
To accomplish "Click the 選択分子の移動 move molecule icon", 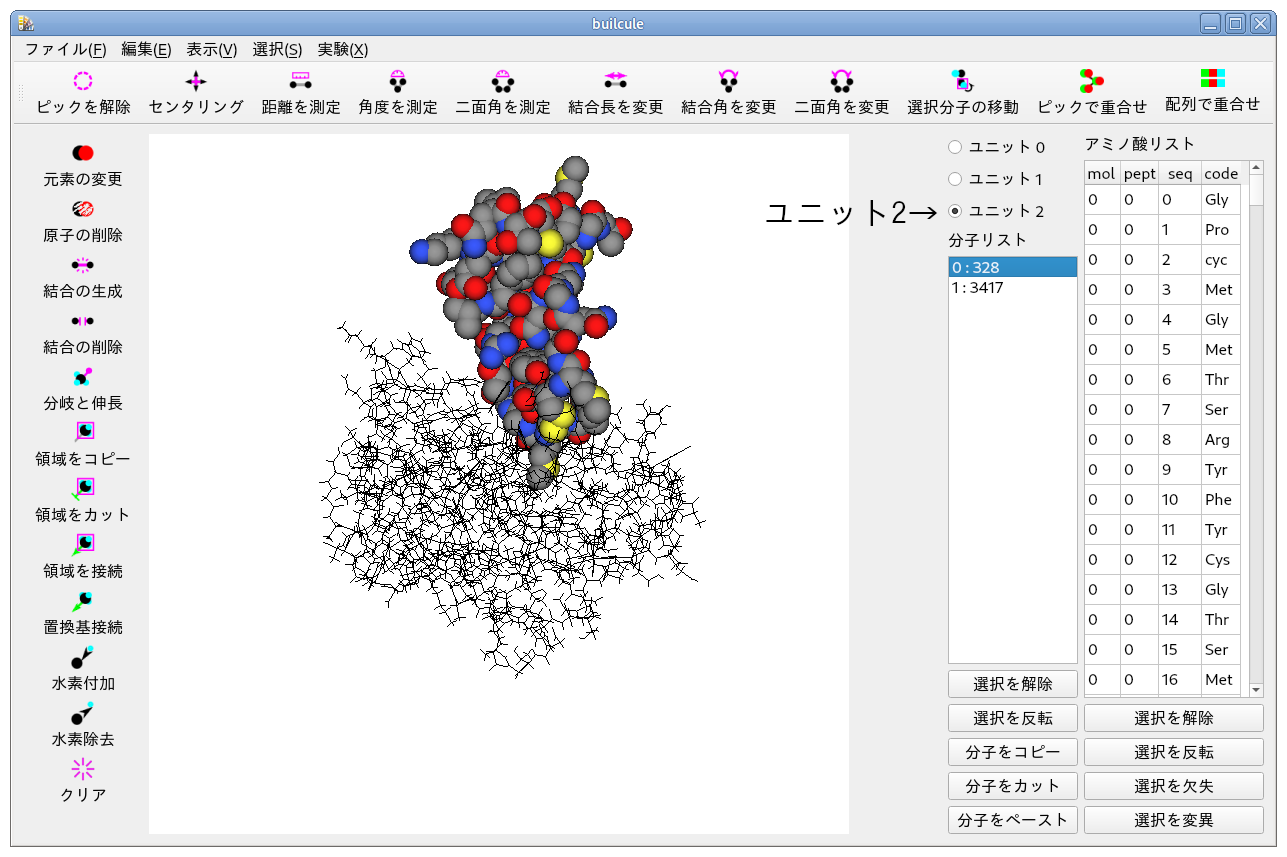I will (x=962, y=82).
